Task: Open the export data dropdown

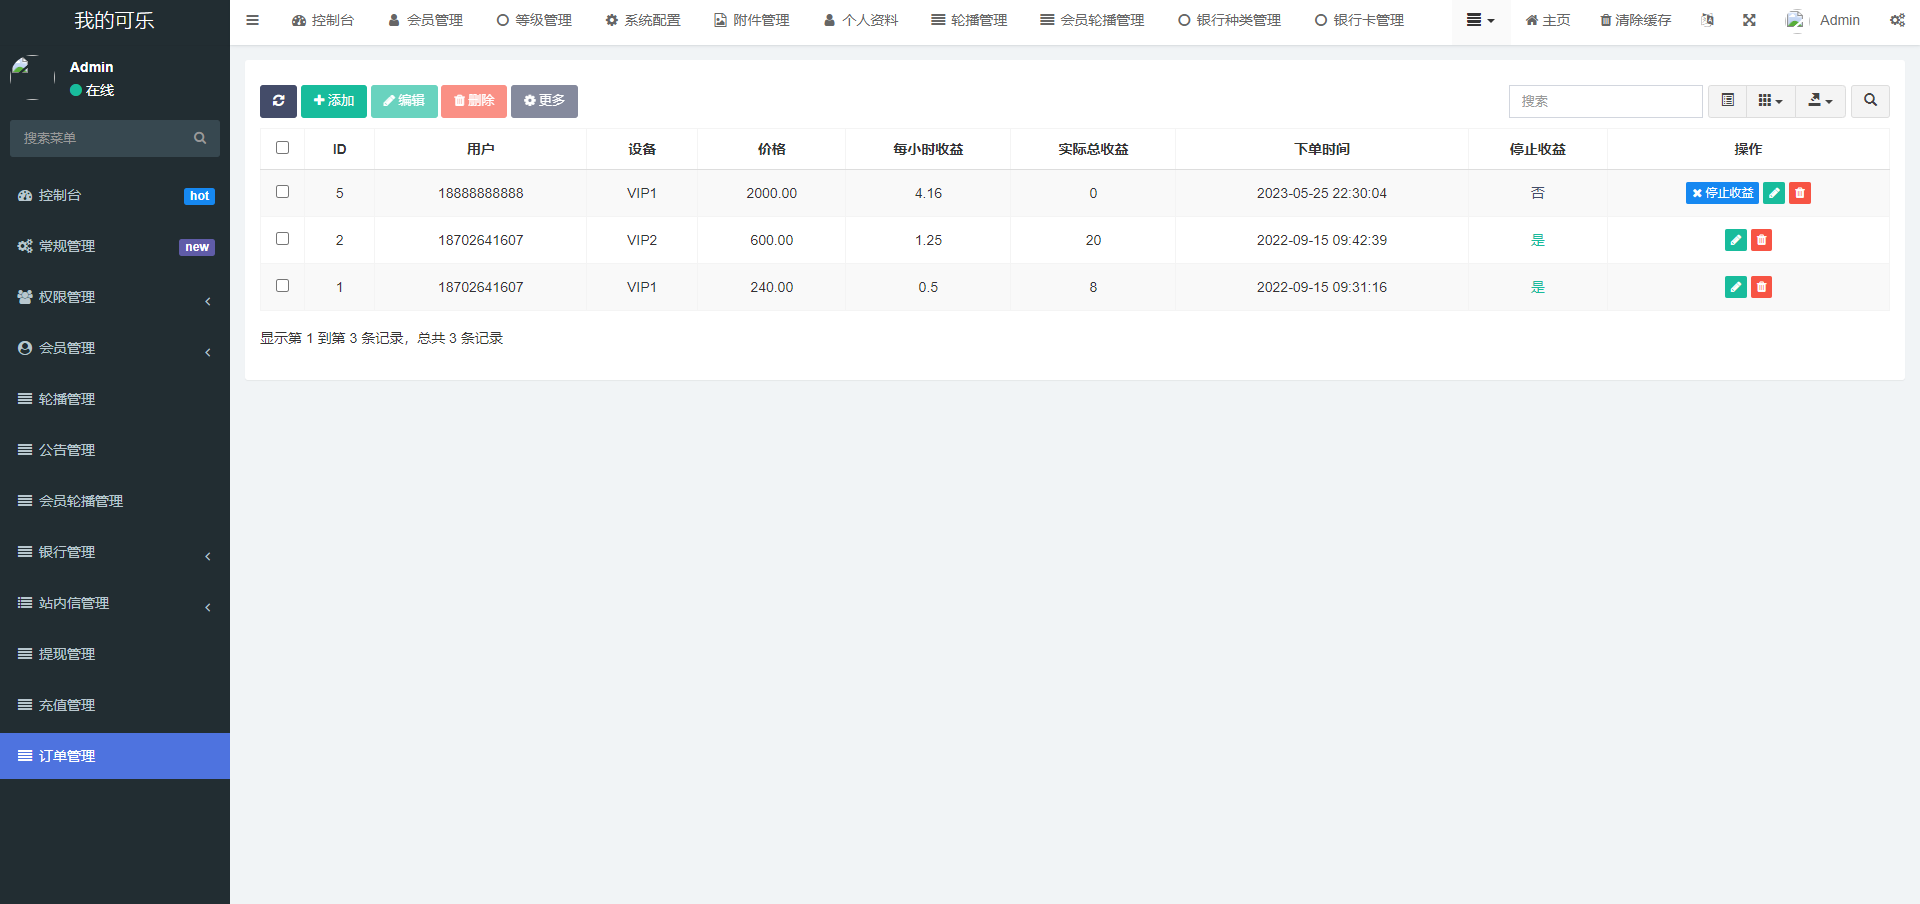Action: click(1820, 101)
